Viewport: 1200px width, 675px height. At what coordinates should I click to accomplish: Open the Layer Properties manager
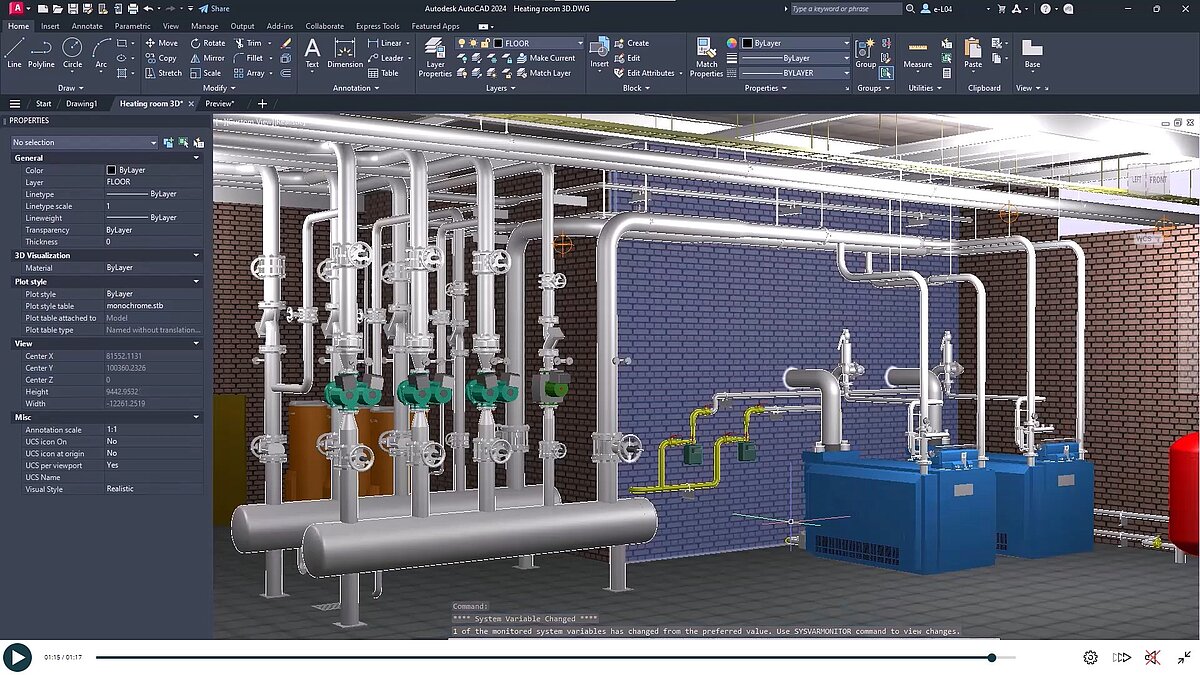click(x=432, y=55)
